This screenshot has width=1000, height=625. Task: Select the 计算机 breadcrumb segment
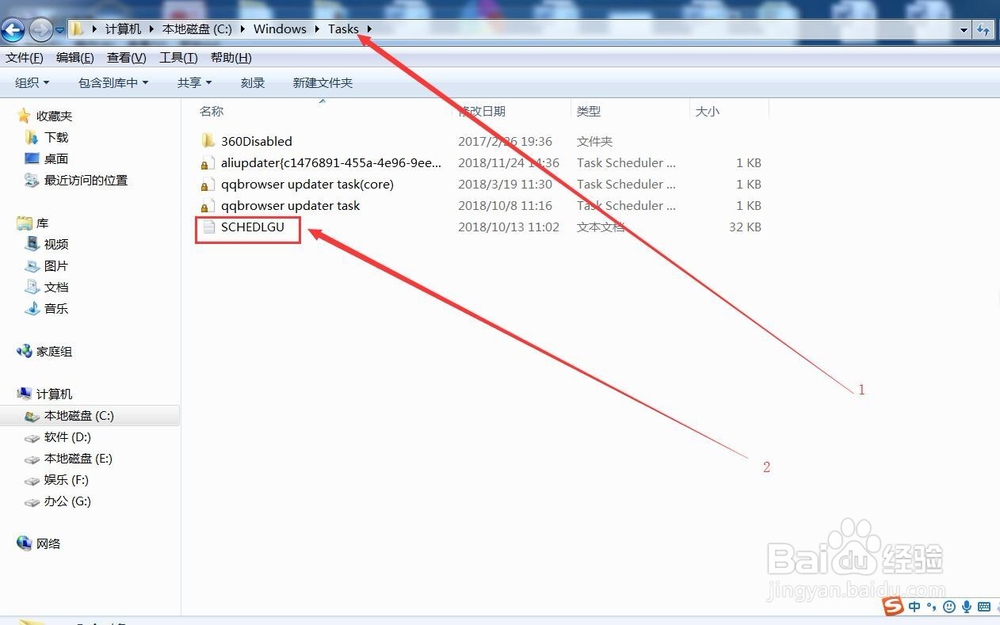click(123, 29)
